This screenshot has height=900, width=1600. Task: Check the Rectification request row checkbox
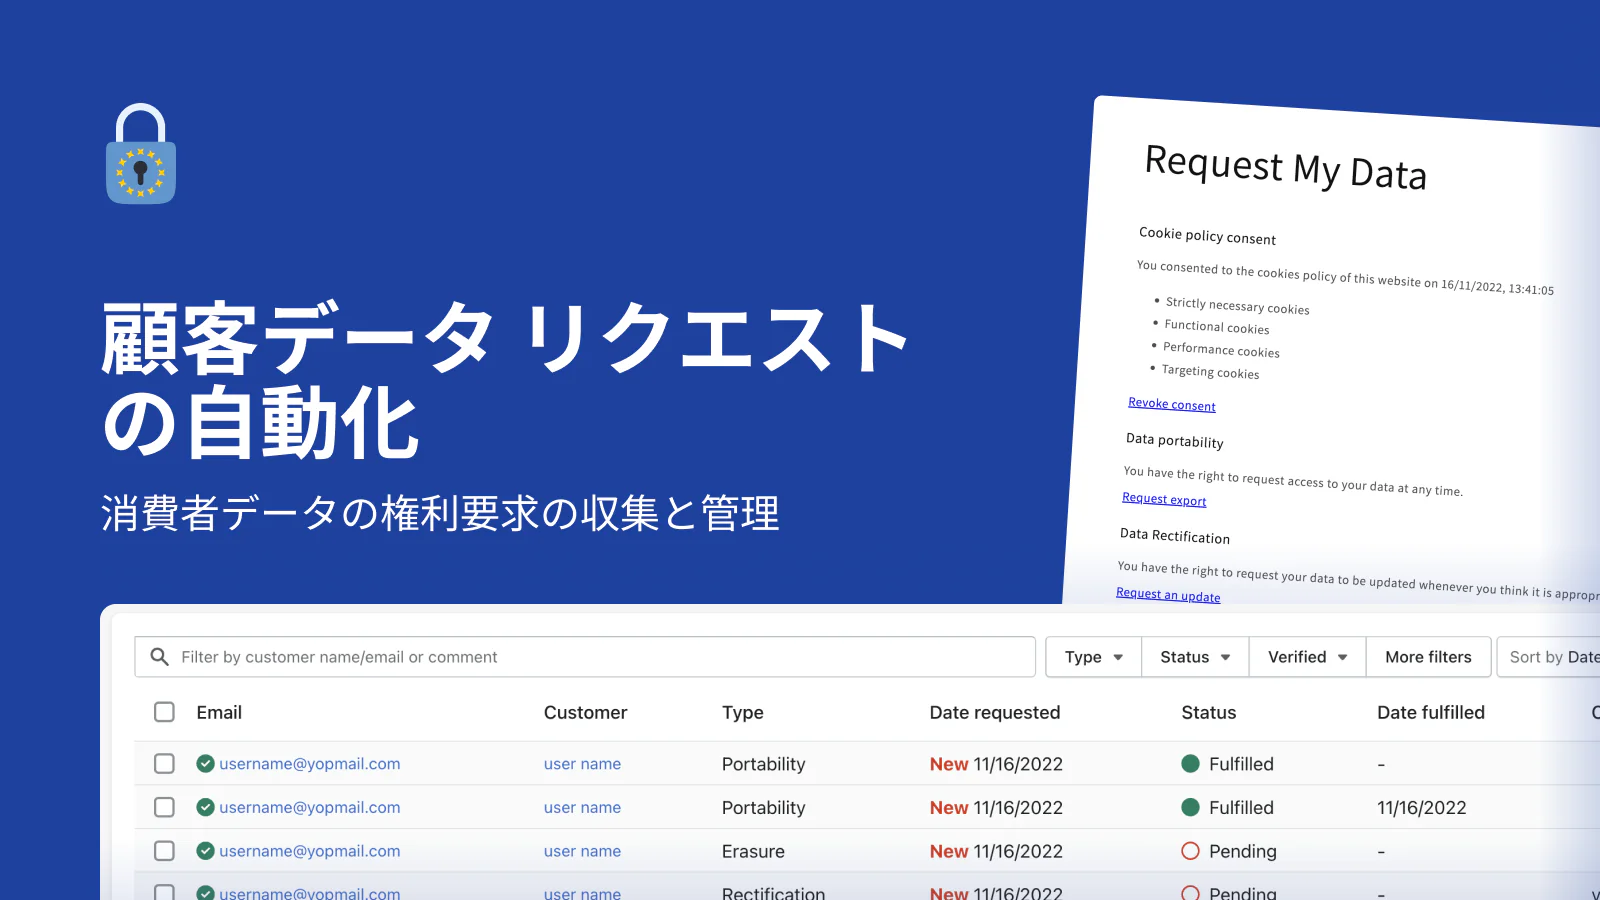pos(164,892)
